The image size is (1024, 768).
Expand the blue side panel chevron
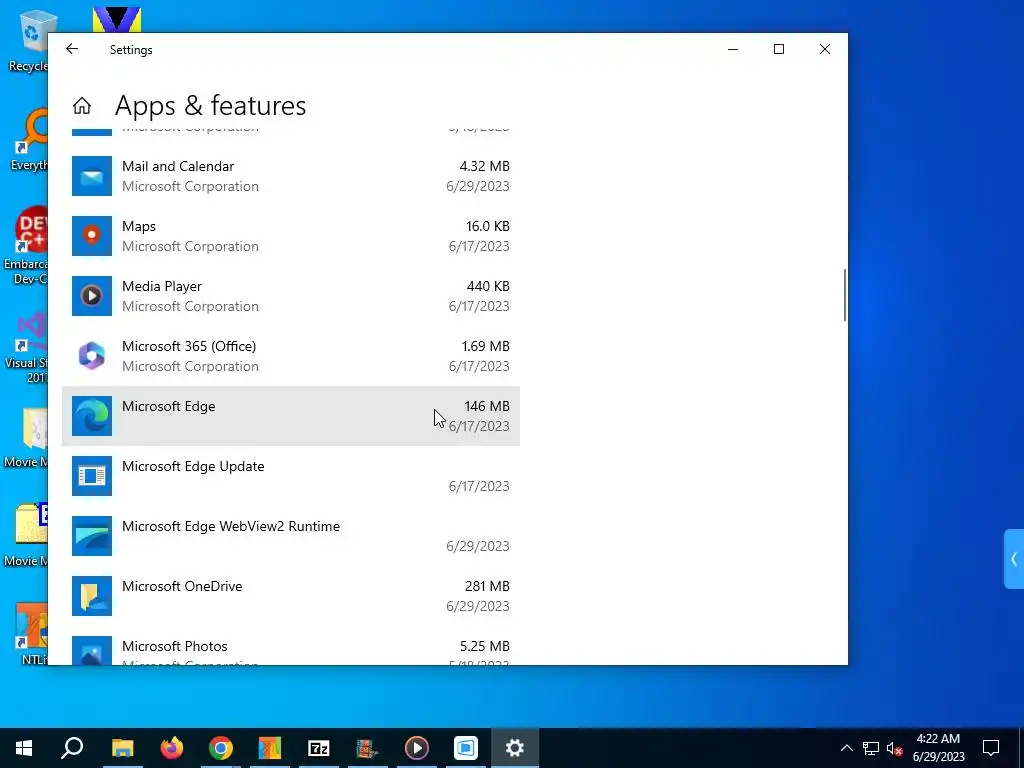point(1014,559)
